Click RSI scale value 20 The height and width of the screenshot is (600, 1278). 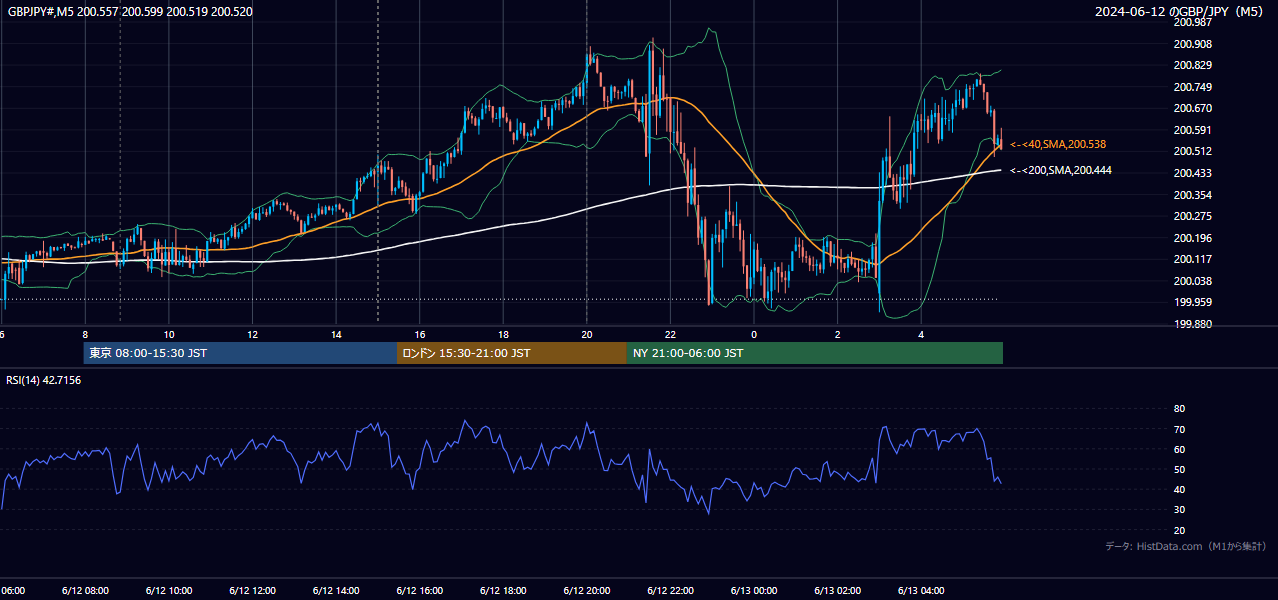pyautogui.click(x=1179, y=530)
